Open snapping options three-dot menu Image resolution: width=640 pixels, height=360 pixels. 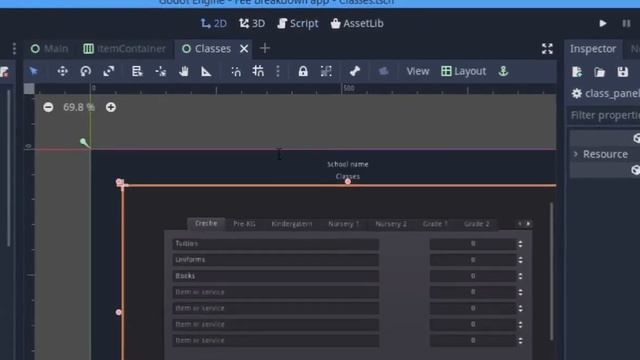click(278, 71)
